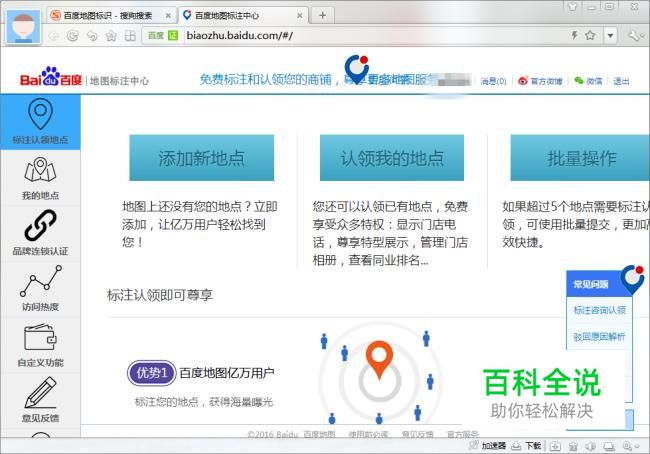The image size is (650, 454).
Task: Click 官方服务 footer link
Action: pyautogui.click(x=463, y=434)
